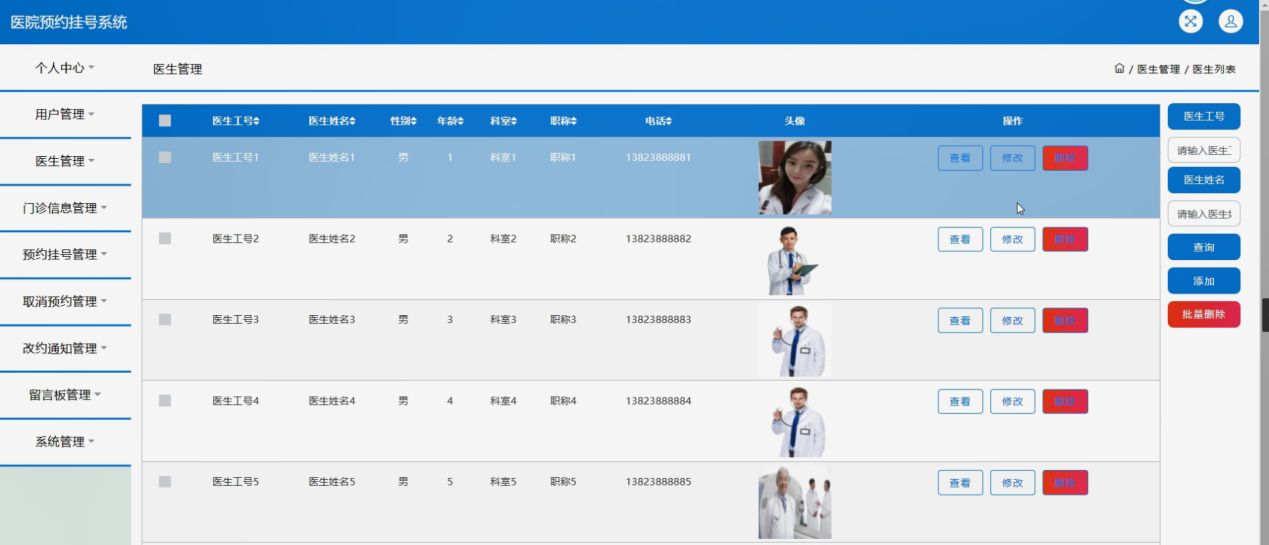Screen dimensions: 1269x545
Task: Sort by 电话 column header
Action: point(658,121)
